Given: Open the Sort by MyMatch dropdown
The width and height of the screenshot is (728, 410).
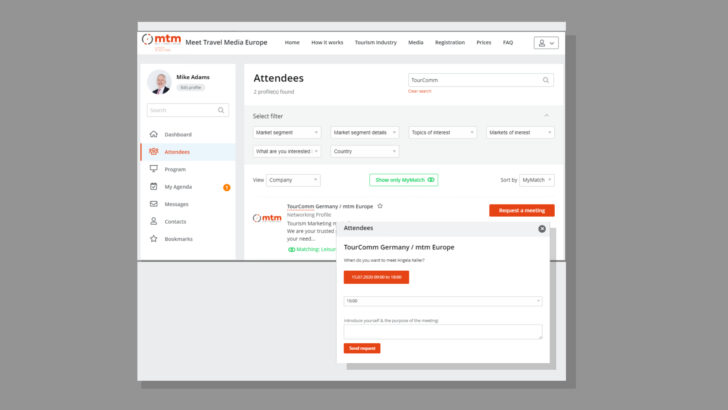Looking at the screenshot, I should click(x=537, y=180).
